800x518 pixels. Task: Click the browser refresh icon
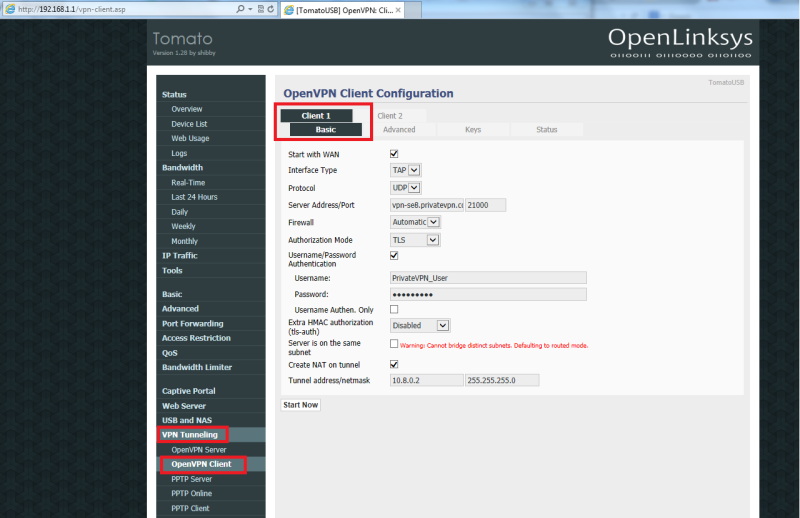(270, 9)
